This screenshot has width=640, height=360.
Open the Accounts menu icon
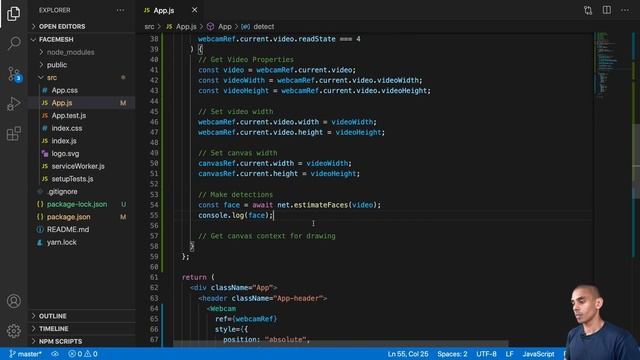[x=13, y=301]
